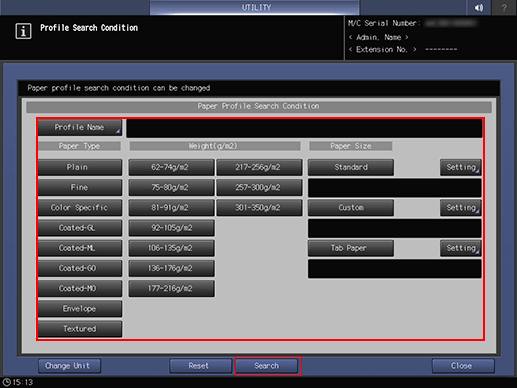Click the M/C Serial Number text
517x388 pixels.
click(x=384, y=23)
